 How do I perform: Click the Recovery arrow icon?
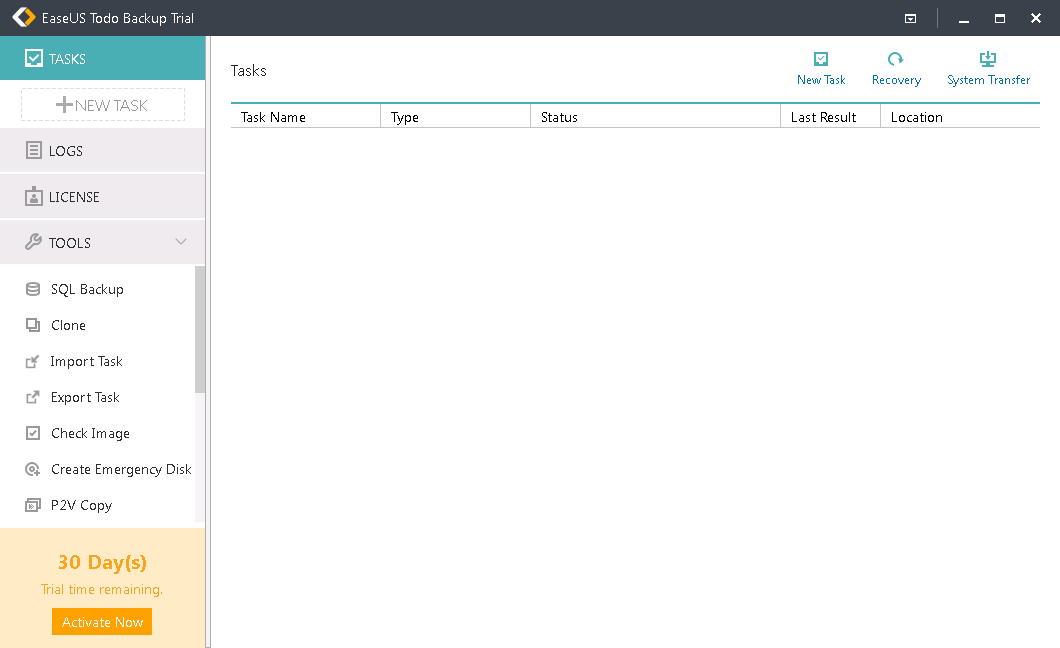click(x=896, y=59)
